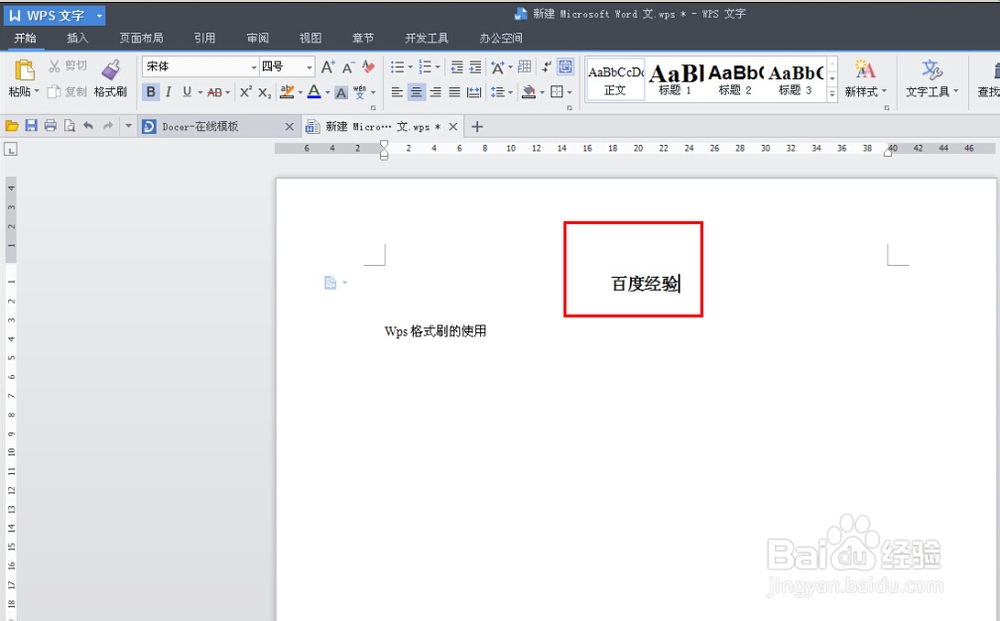This screenshot has height=621, width=1000.
Task: Switch to the 视图 (View) tab
Action: pos(311,38)
